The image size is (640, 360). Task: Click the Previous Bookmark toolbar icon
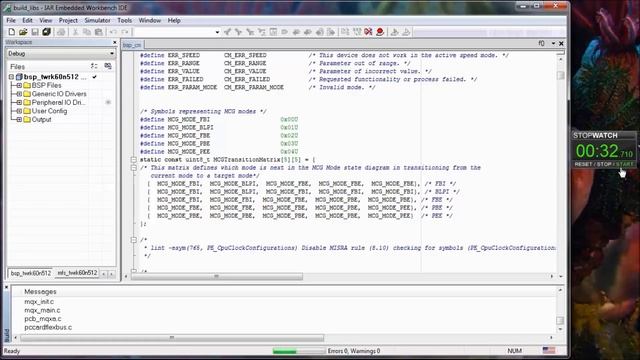296,32
